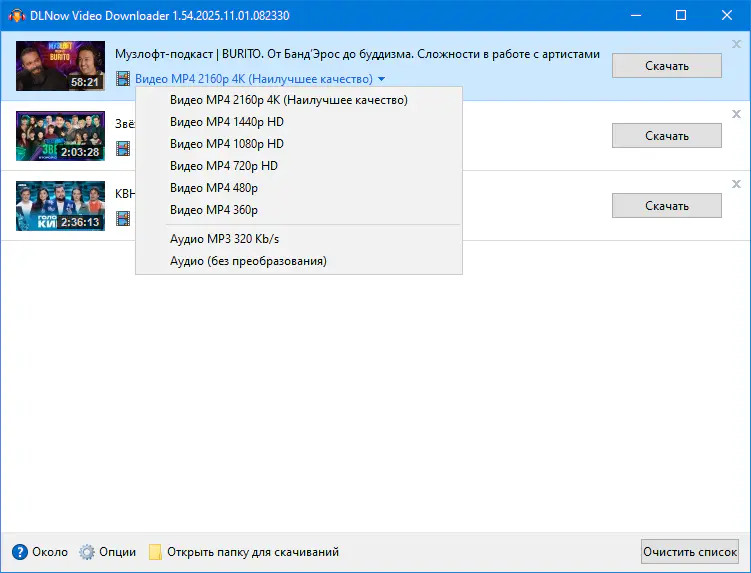Image resolution: width=751 pixels, height=573 pixels.
Task: Click the film icon under the KVN video's title
Action: pyautogui.click(x=123, y=219)
